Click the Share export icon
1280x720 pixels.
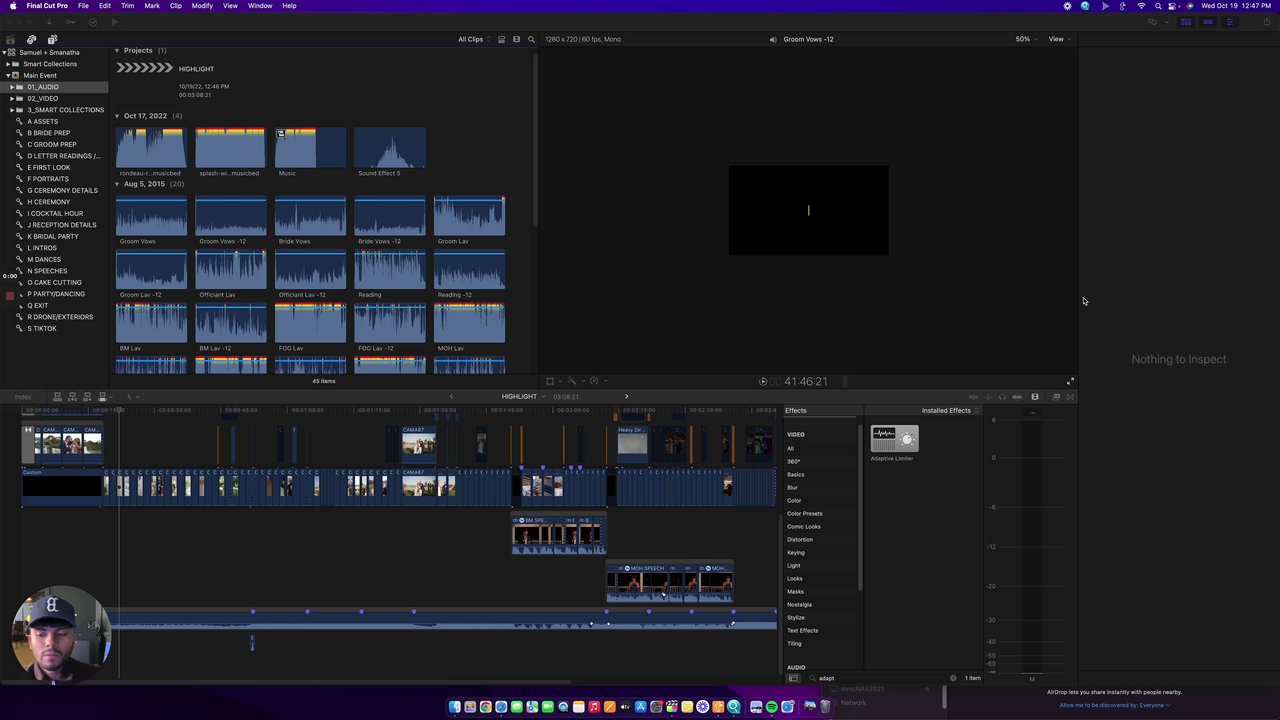pos(1267,22)
